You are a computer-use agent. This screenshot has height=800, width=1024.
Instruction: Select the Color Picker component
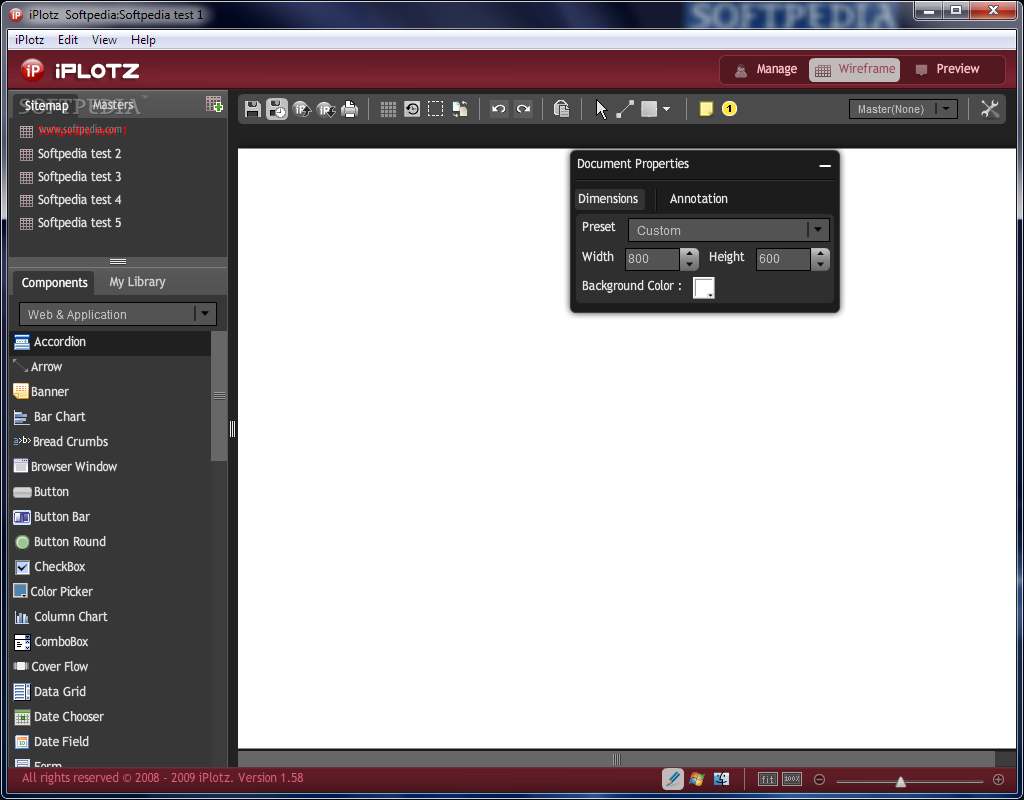(110, 592)
